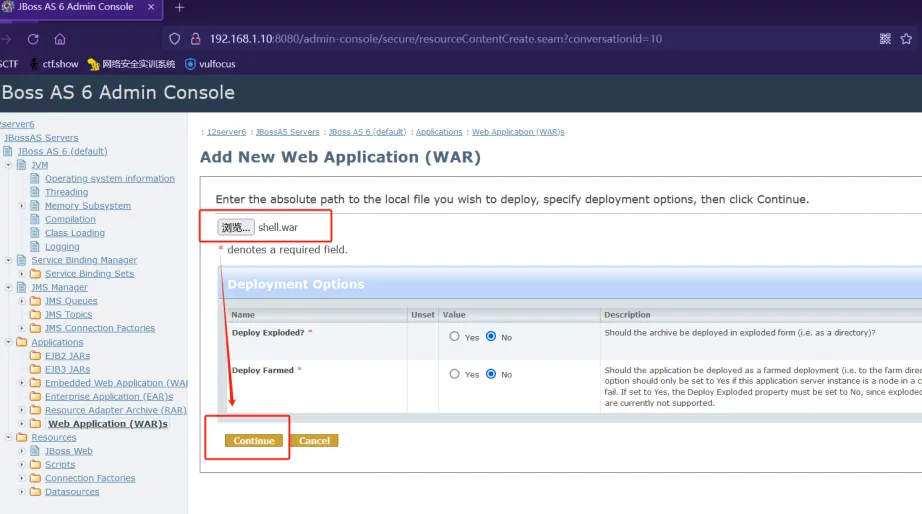The height and width of the screenshot is (514, 922).
Task: Collapse the Applications tree node
Action: point(8,342)
